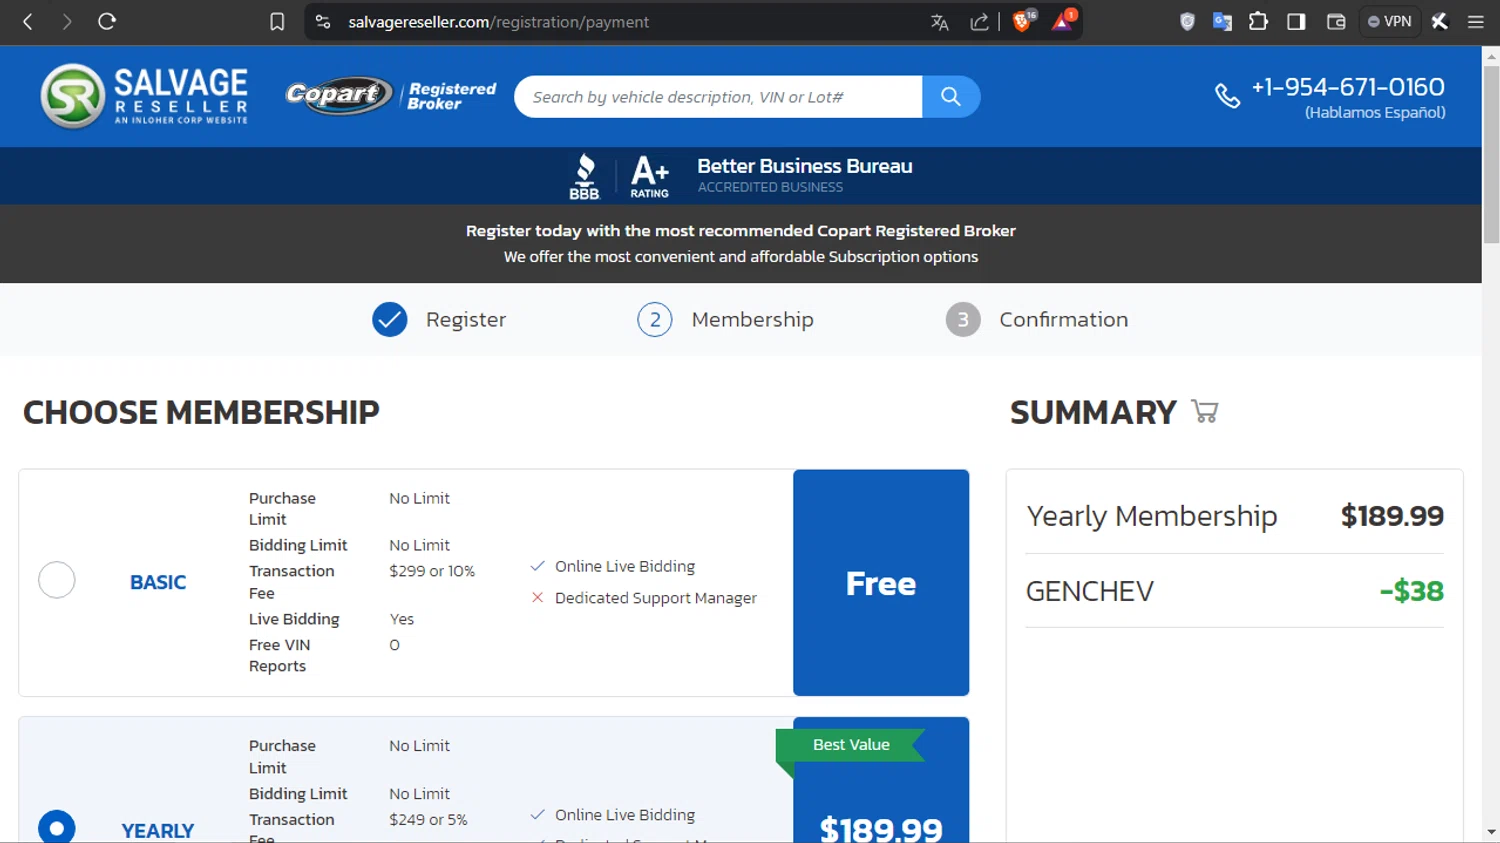
Task: Click the Salvage Reseller logo
Action: point(144,96)
